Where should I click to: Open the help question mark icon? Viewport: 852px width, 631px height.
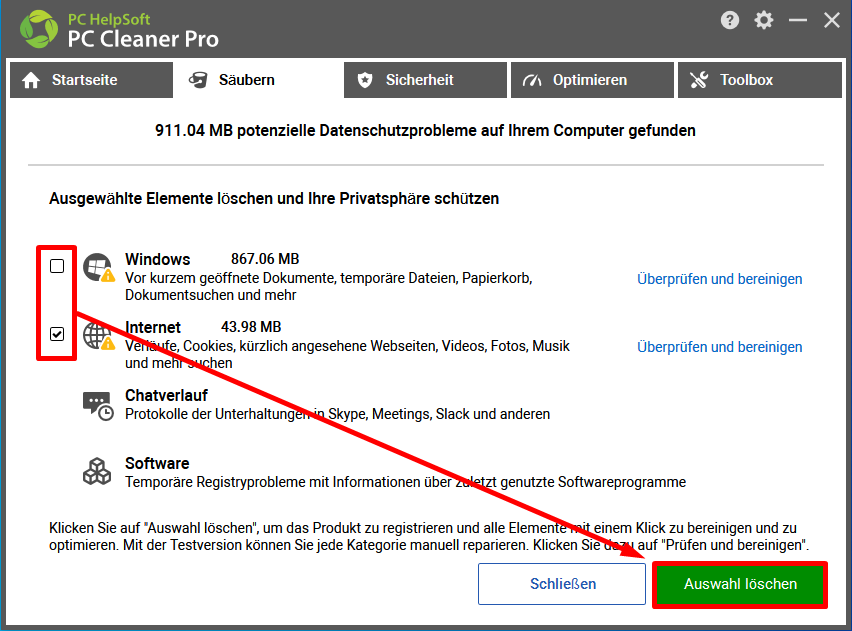730,21
